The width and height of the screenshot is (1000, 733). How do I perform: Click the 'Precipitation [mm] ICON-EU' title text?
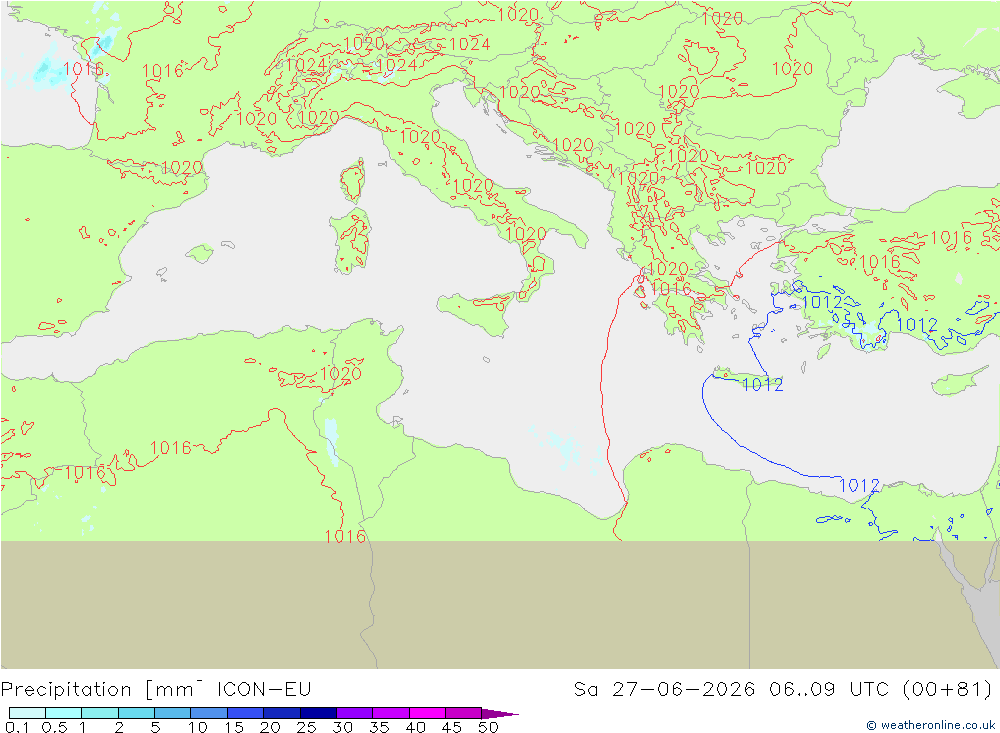[156, 690]
